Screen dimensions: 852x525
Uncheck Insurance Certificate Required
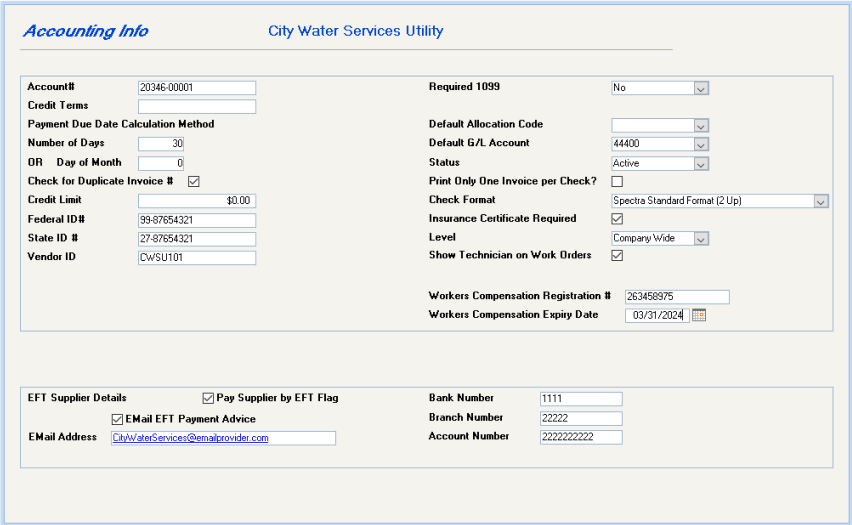[x=617, y=218]
